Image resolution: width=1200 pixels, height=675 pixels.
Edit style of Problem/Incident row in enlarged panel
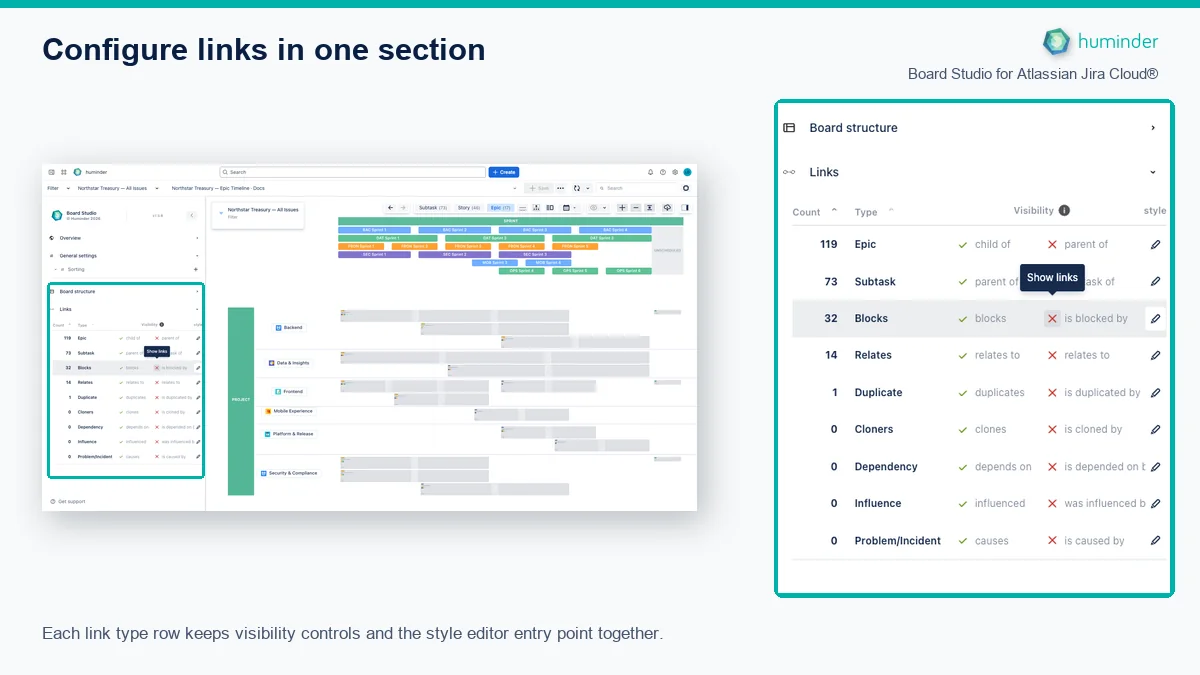pyautogui.click(x=1155, y=540)
